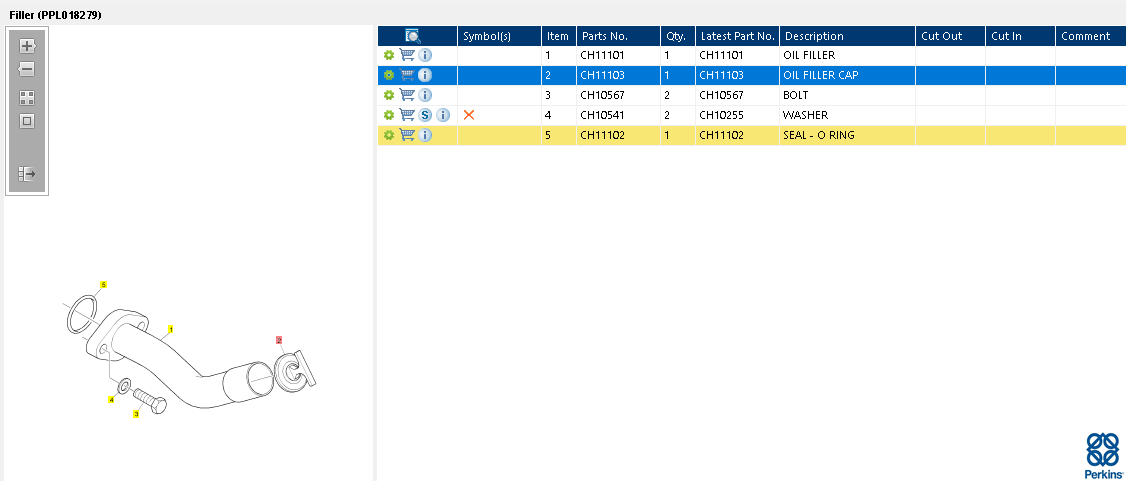Click the single-square view icon in diagram toolbar
The height and width of the screenshot is (481, 1126).
27,122
